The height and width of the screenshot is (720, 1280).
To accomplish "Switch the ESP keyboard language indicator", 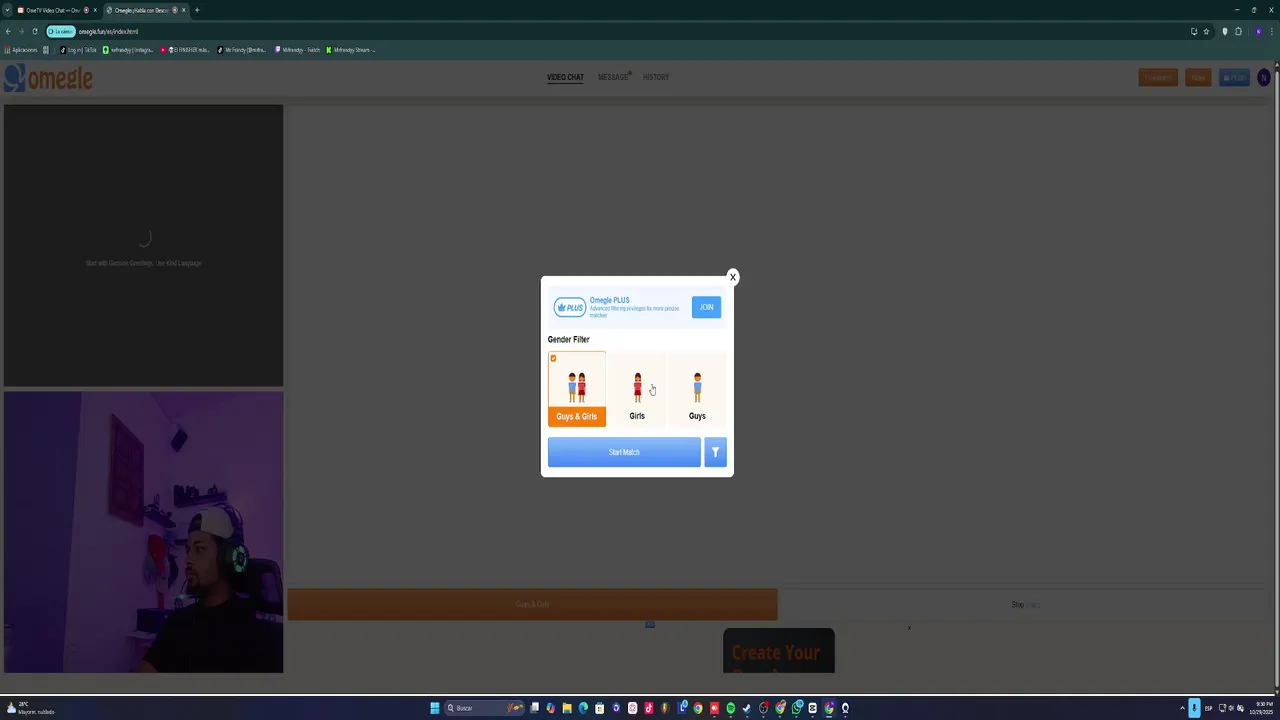I will click(x=1209, y=708).
